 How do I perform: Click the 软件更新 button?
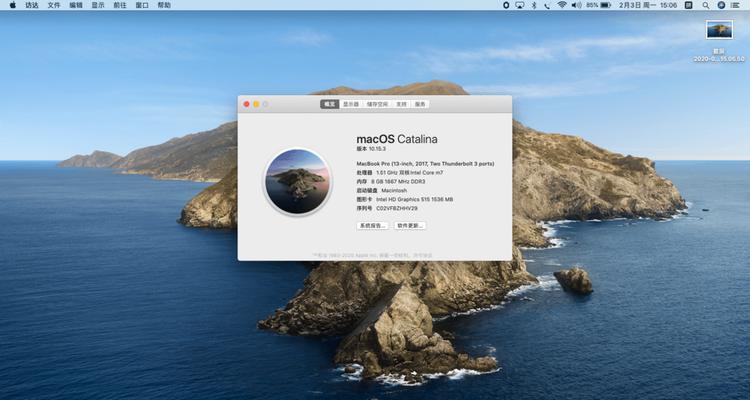410,225
